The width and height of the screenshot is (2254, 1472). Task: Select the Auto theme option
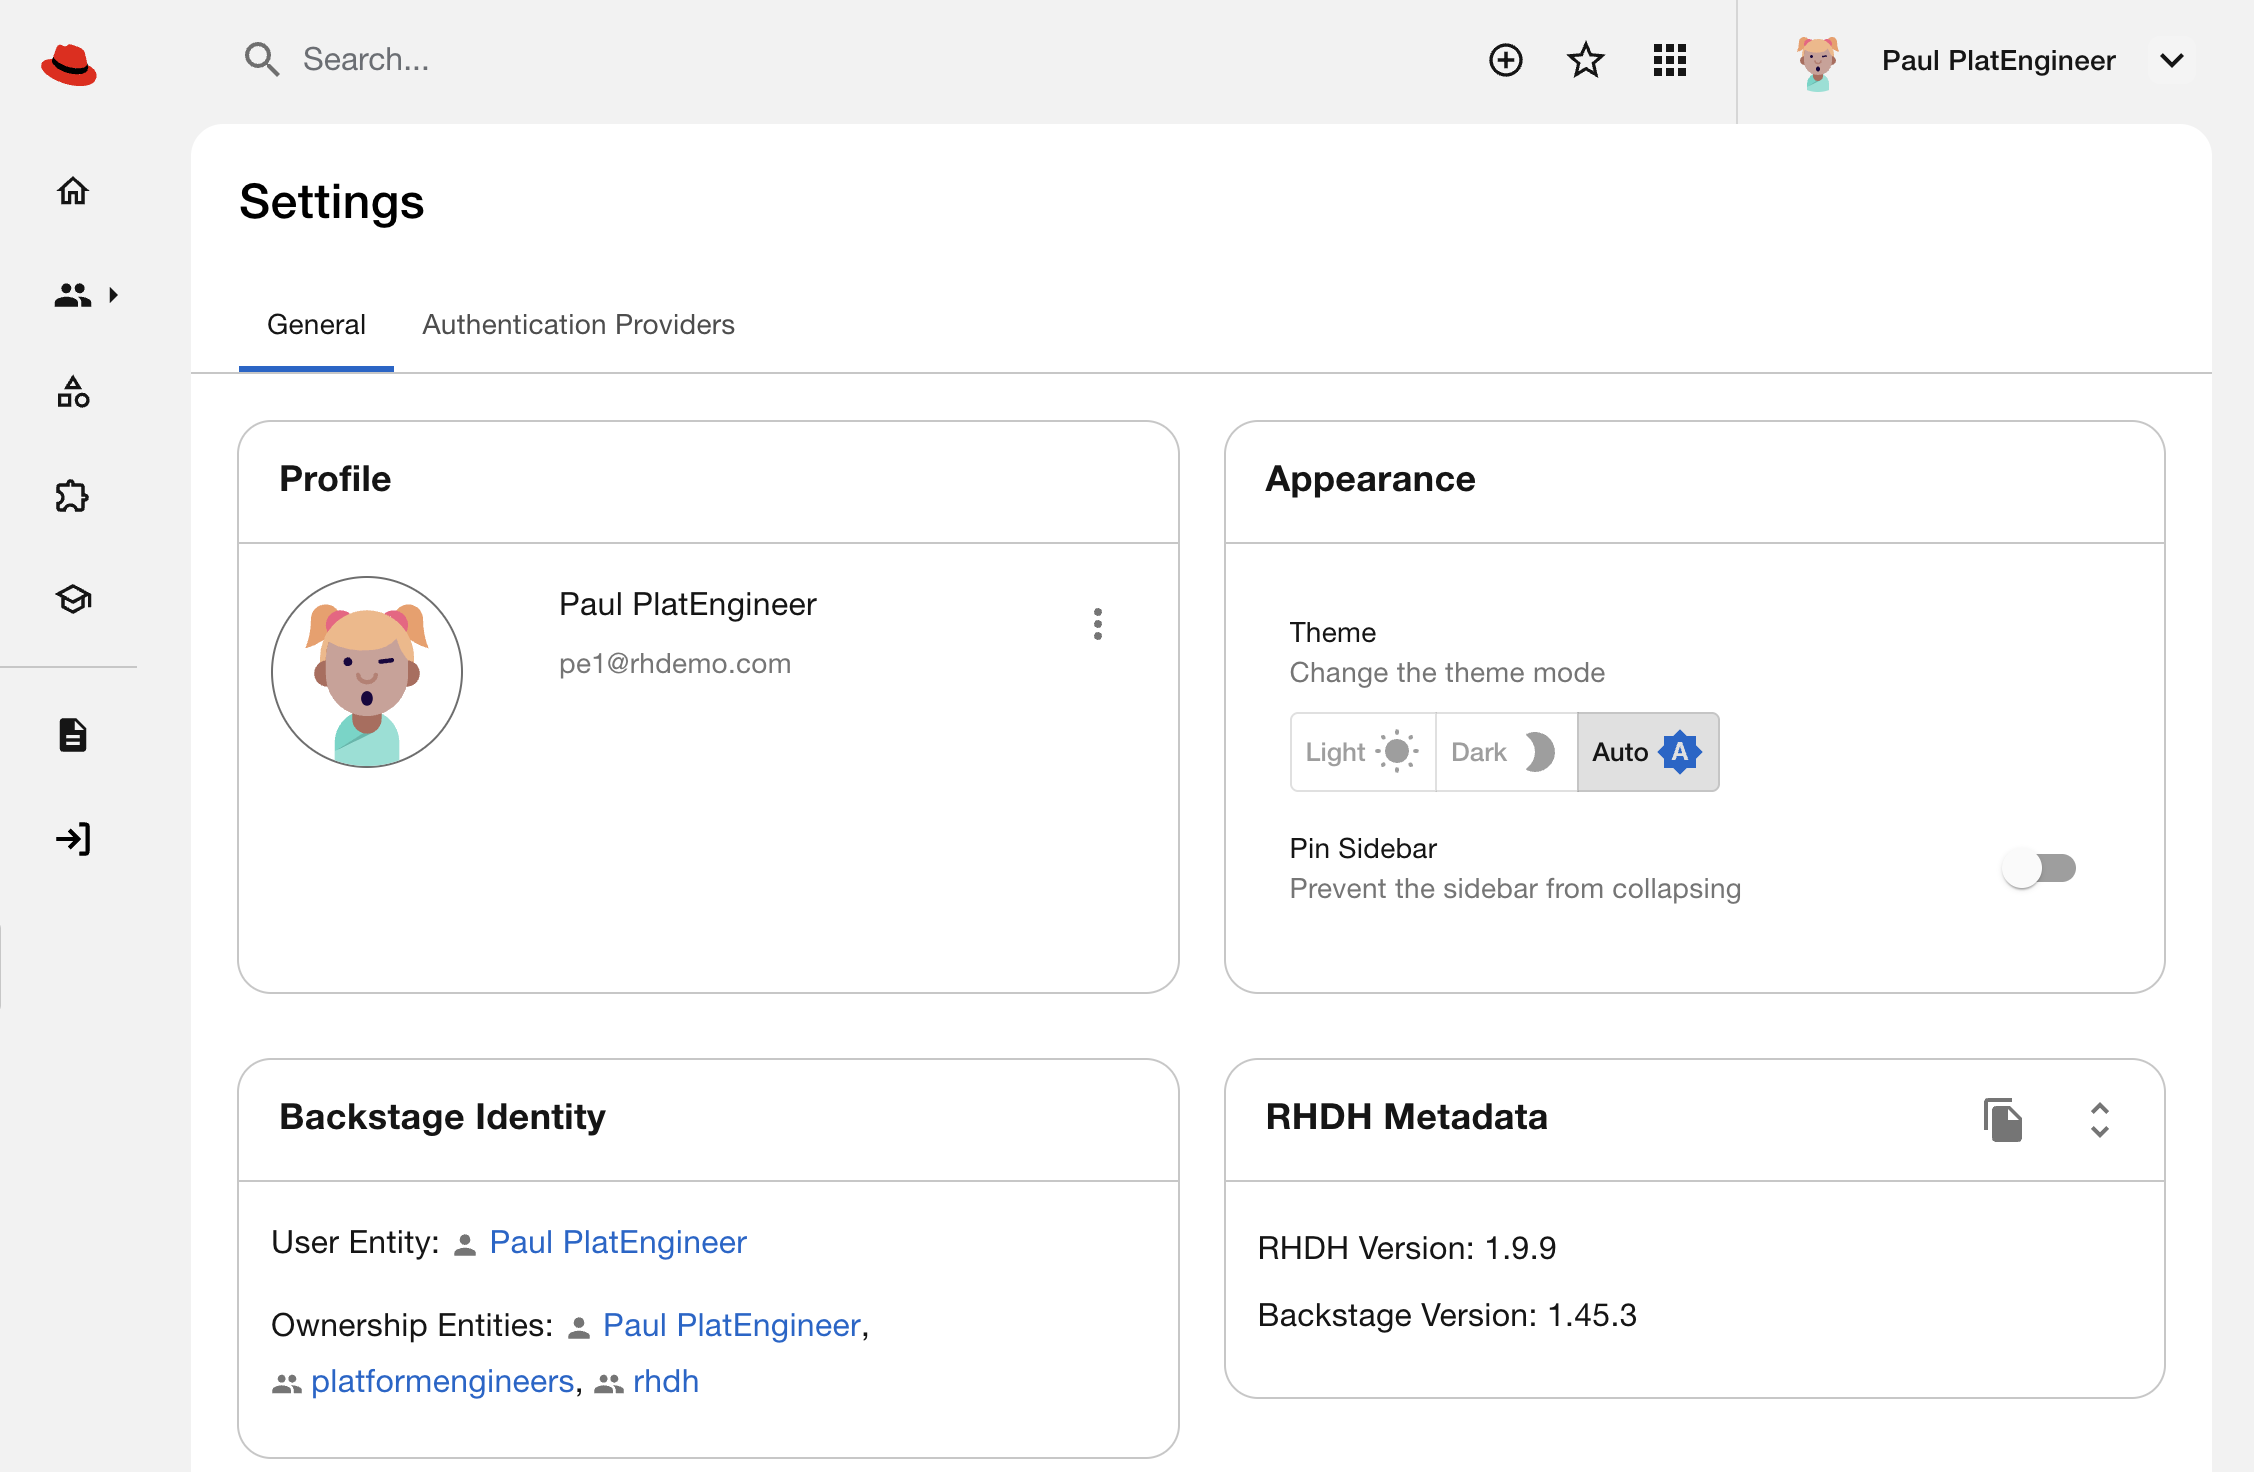click(x=1648, y=752)
